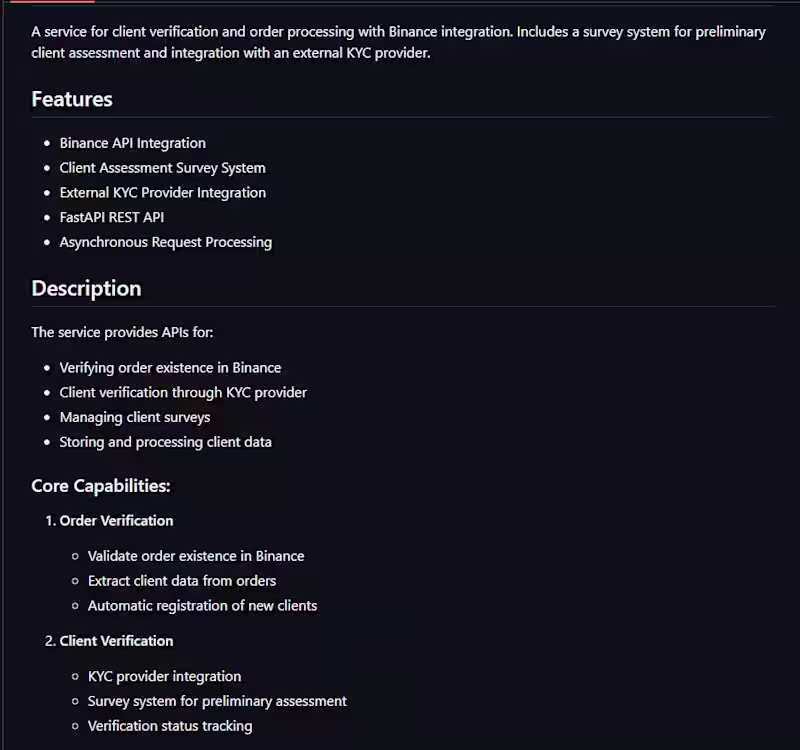Click 'The service provides APIs for:' text
Screen dimensions: 800x750
(x=122, y=332)
